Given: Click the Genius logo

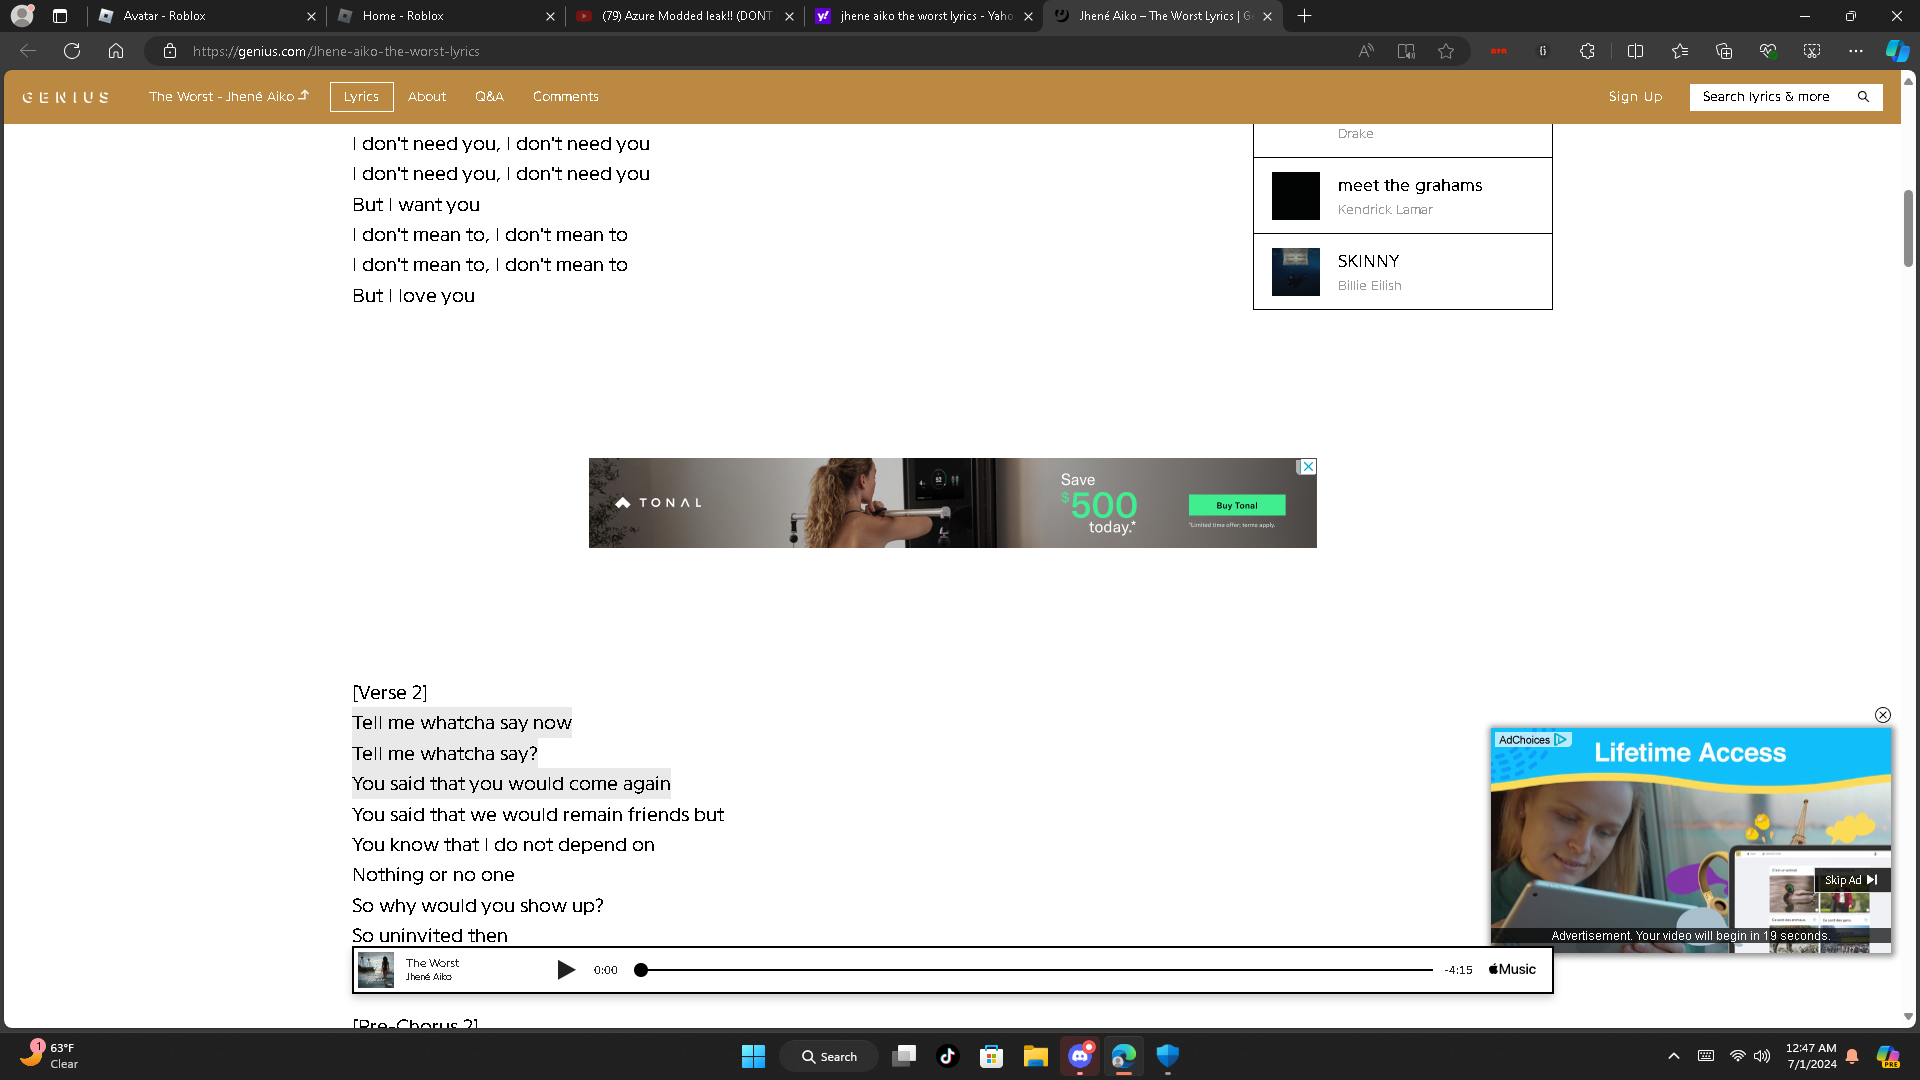Looking at the screenshot, I should click(x=66, y=97).
